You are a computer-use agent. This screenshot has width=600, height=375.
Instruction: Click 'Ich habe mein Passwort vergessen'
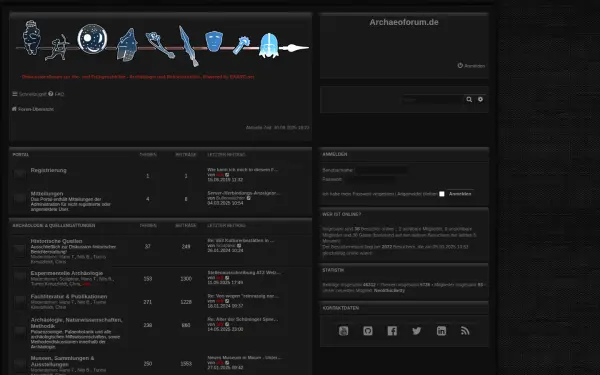[358, 194]
